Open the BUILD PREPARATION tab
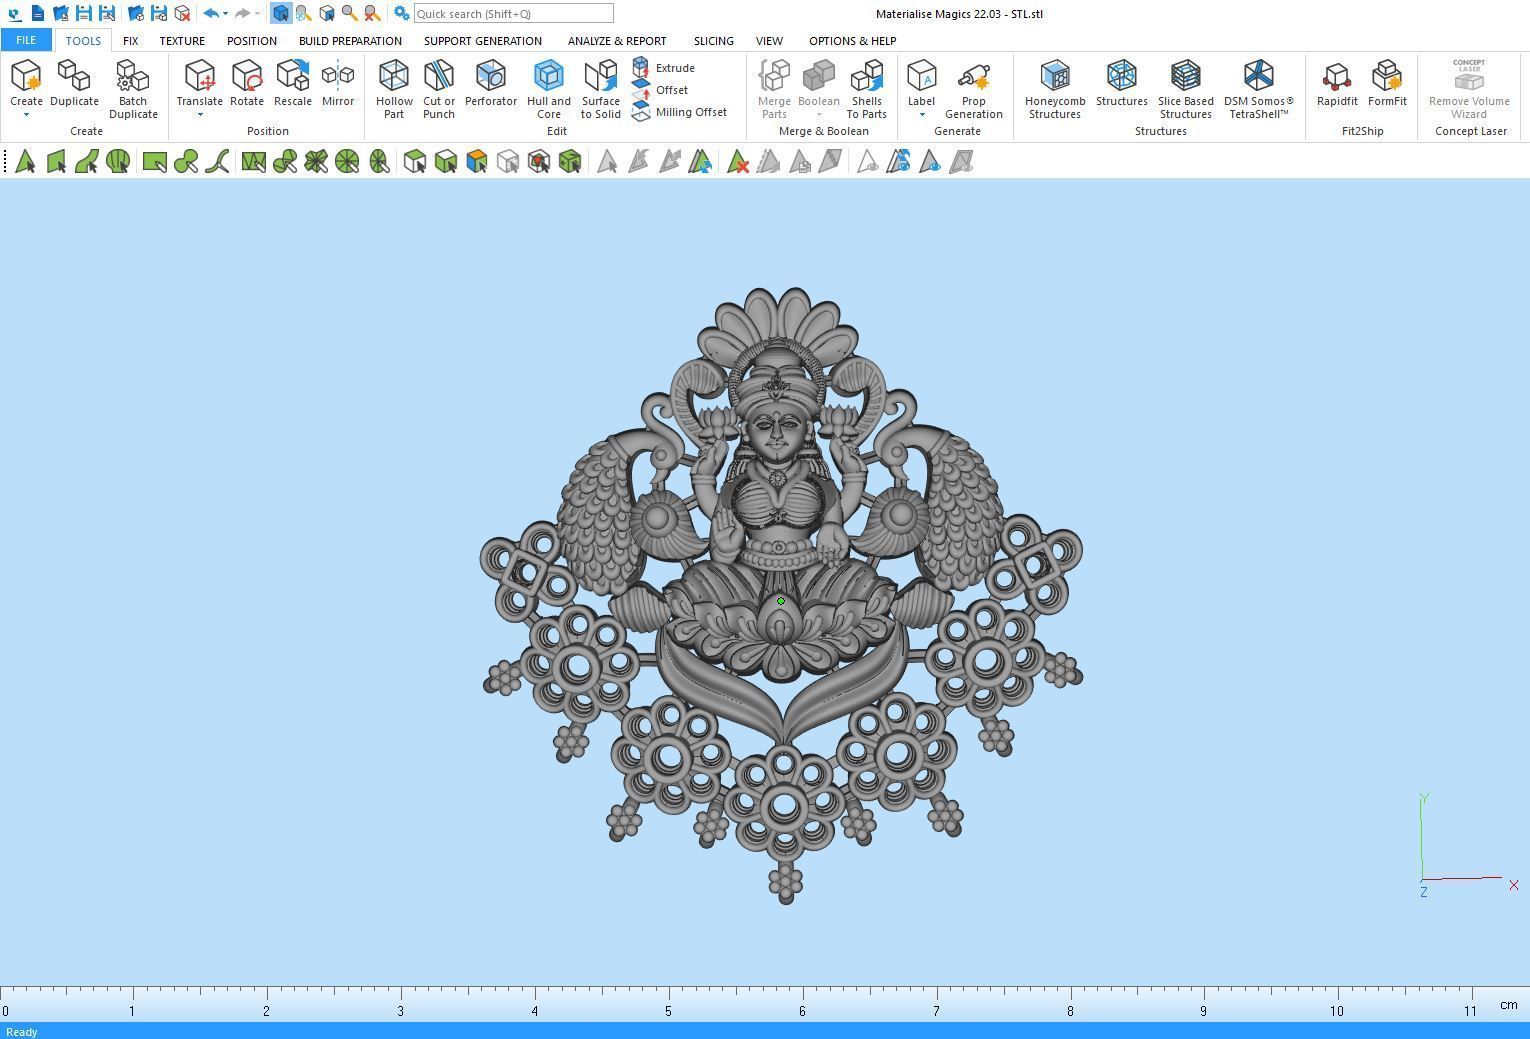The width and height of the screenshot is (1530, 1039). coord(350,41)
